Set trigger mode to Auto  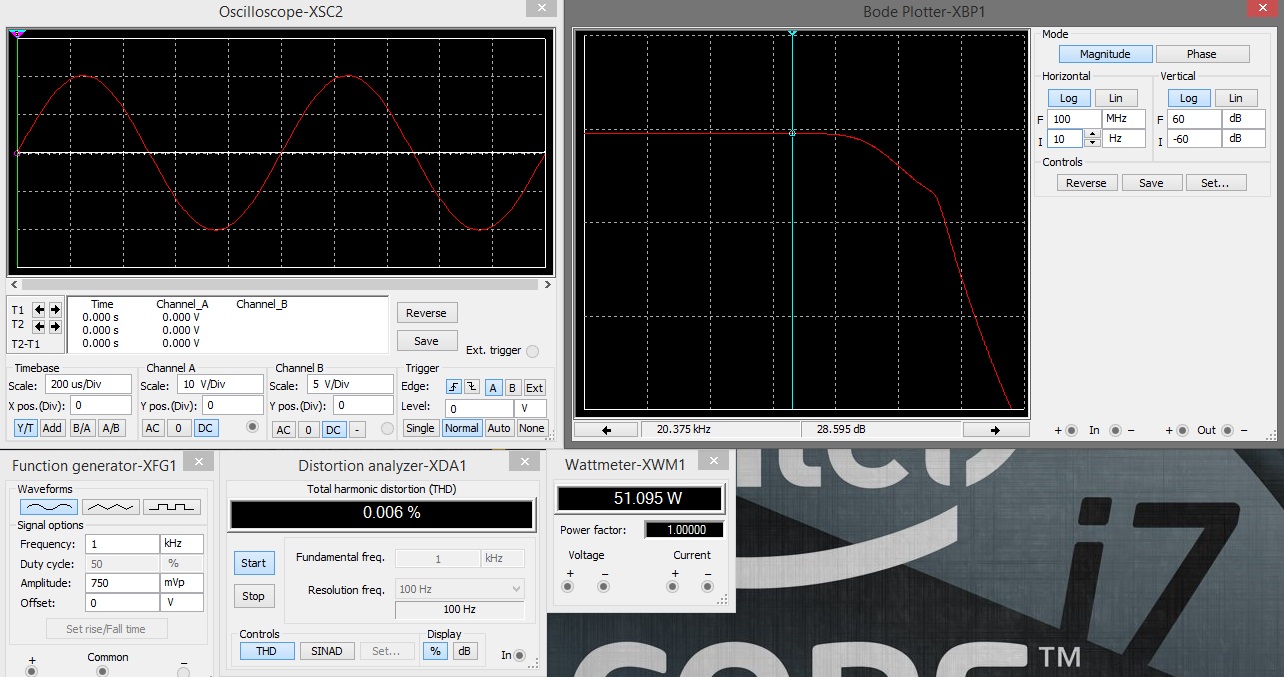pos(499,428)
